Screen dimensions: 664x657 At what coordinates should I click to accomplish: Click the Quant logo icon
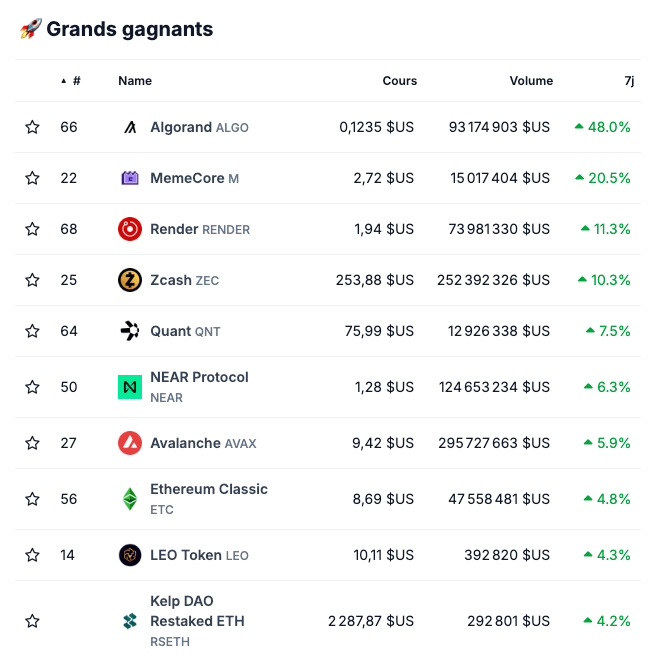[130, 331]
